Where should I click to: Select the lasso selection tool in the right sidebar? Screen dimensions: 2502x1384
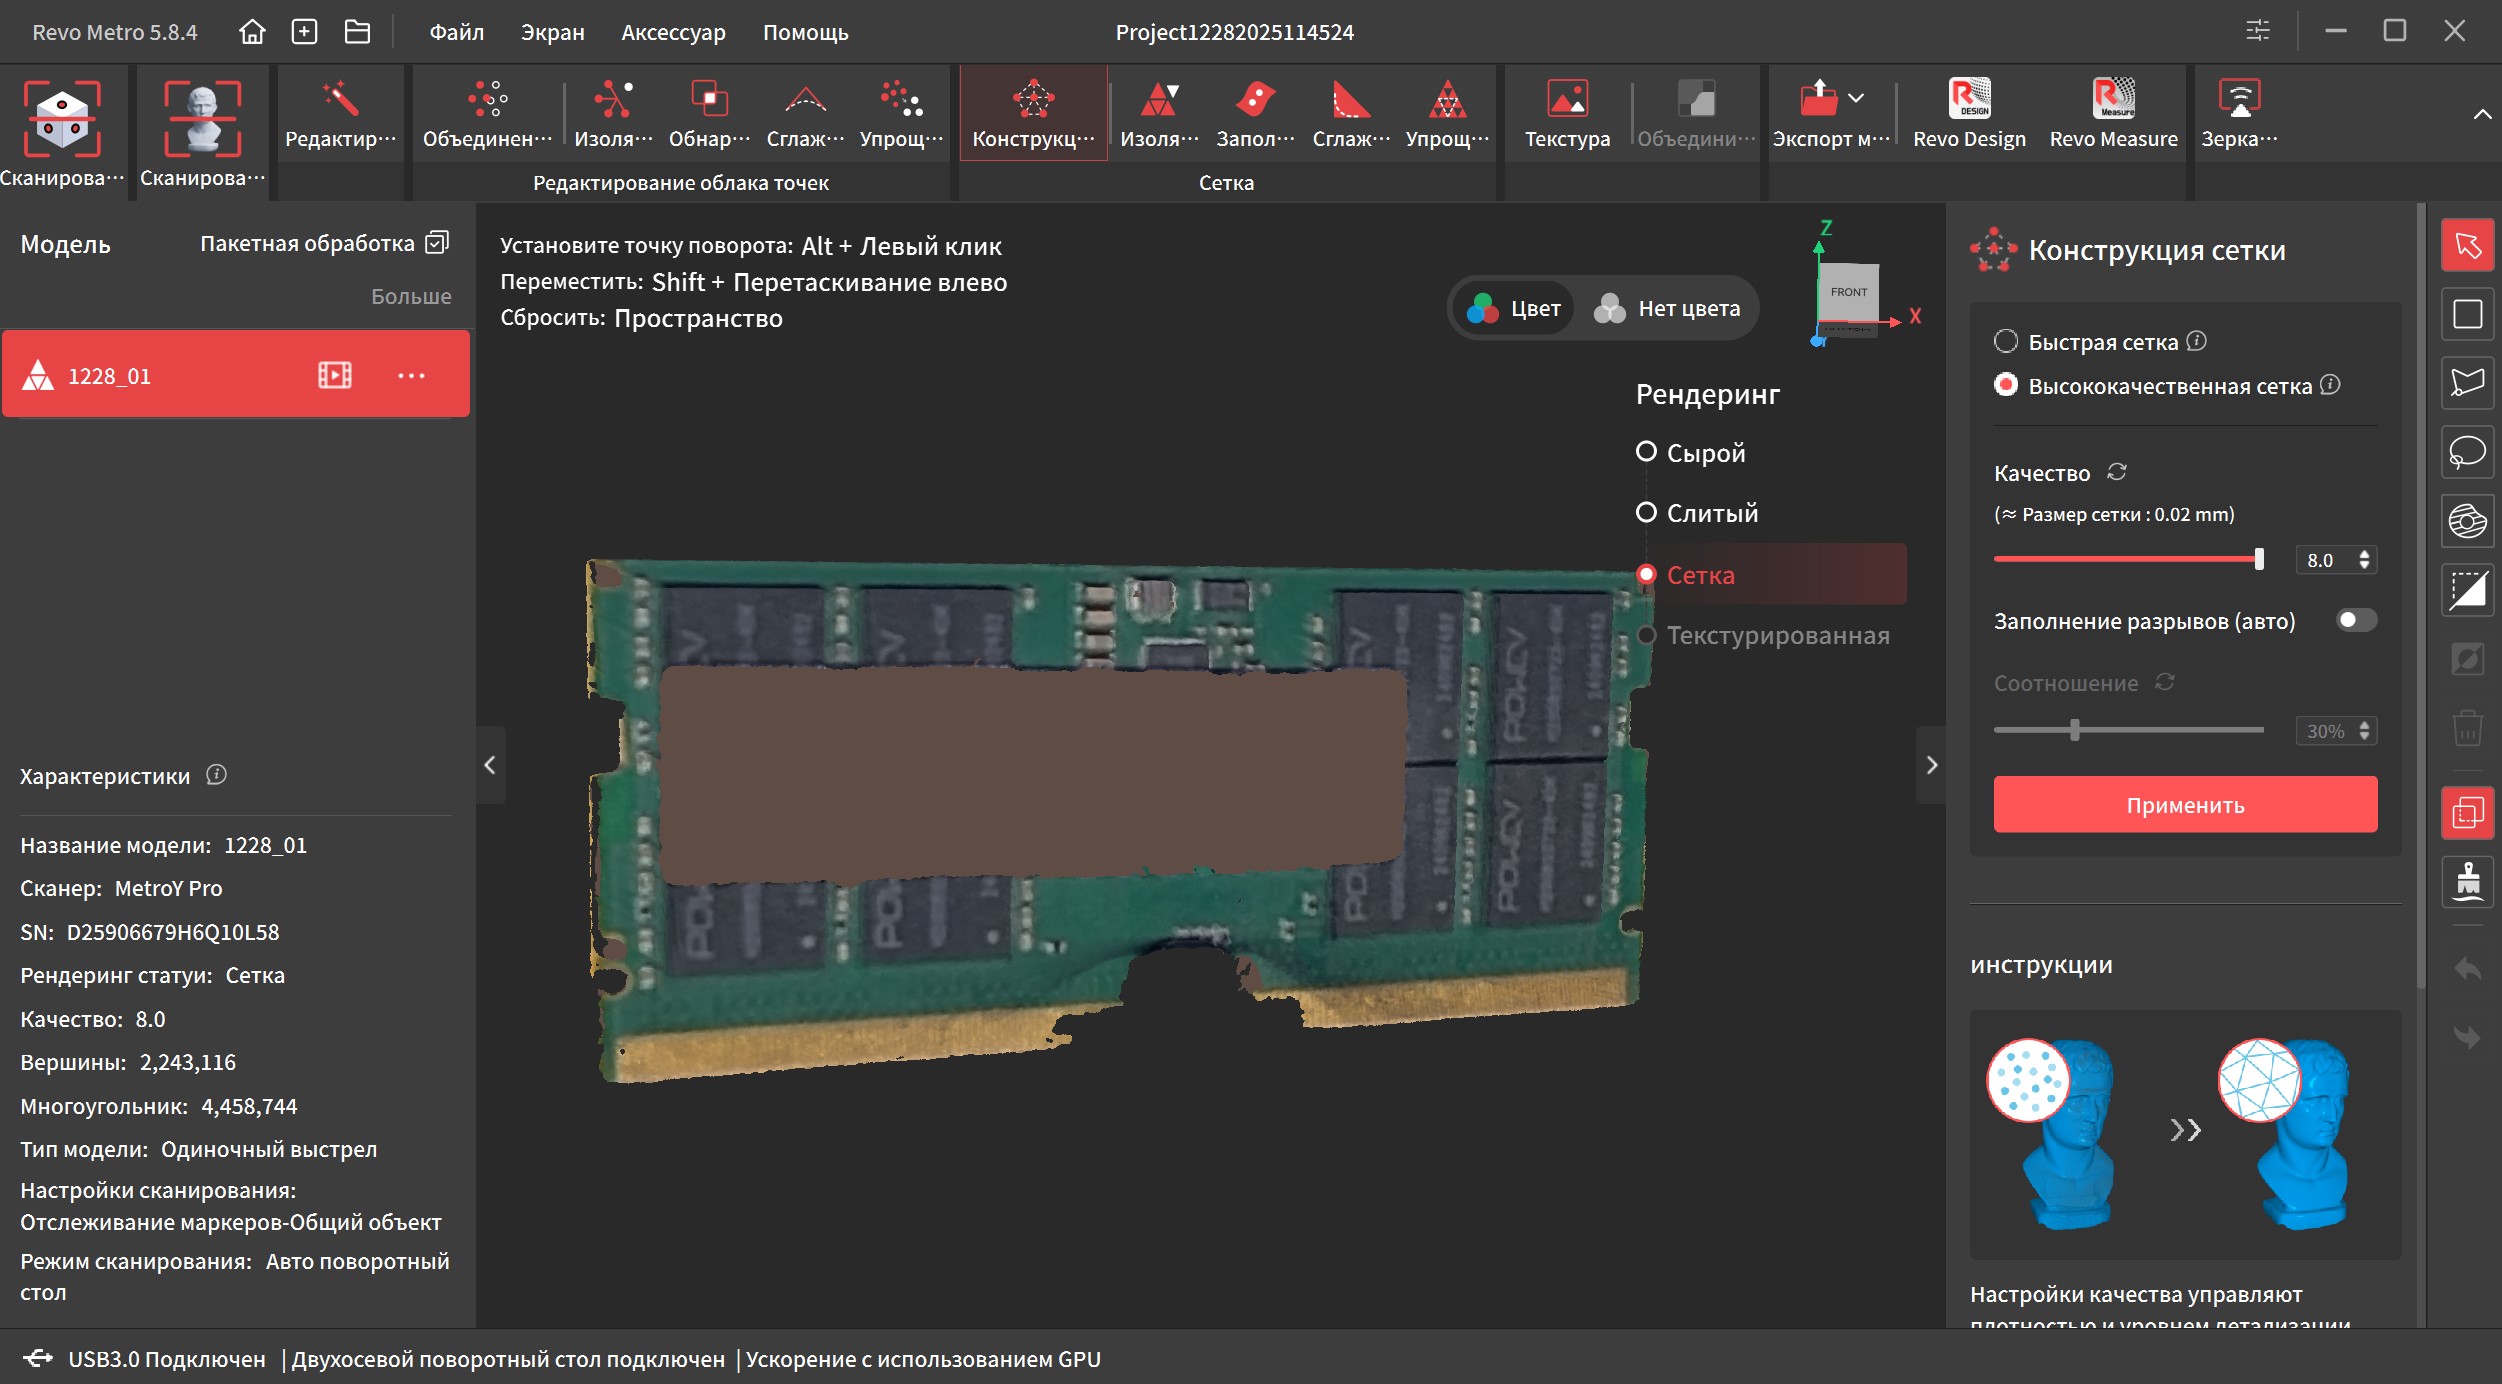click(x=2466, y=453)
